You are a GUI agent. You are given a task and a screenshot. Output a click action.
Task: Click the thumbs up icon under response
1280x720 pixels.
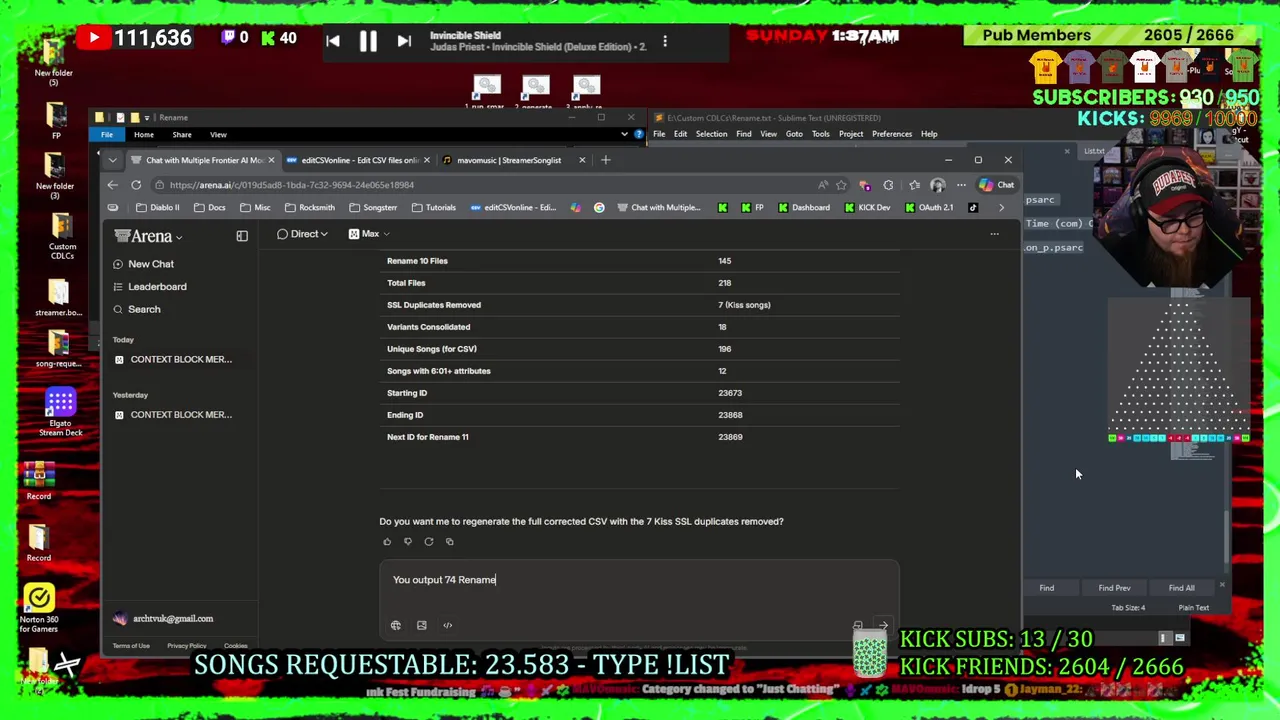pyautogui.click(x=387, y=542)
